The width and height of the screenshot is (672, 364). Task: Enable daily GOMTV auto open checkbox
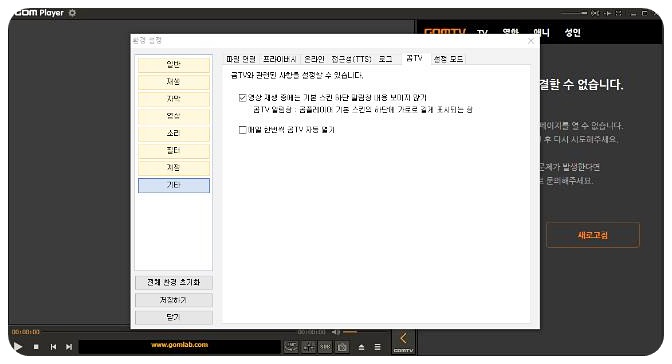tap(243, 129)
